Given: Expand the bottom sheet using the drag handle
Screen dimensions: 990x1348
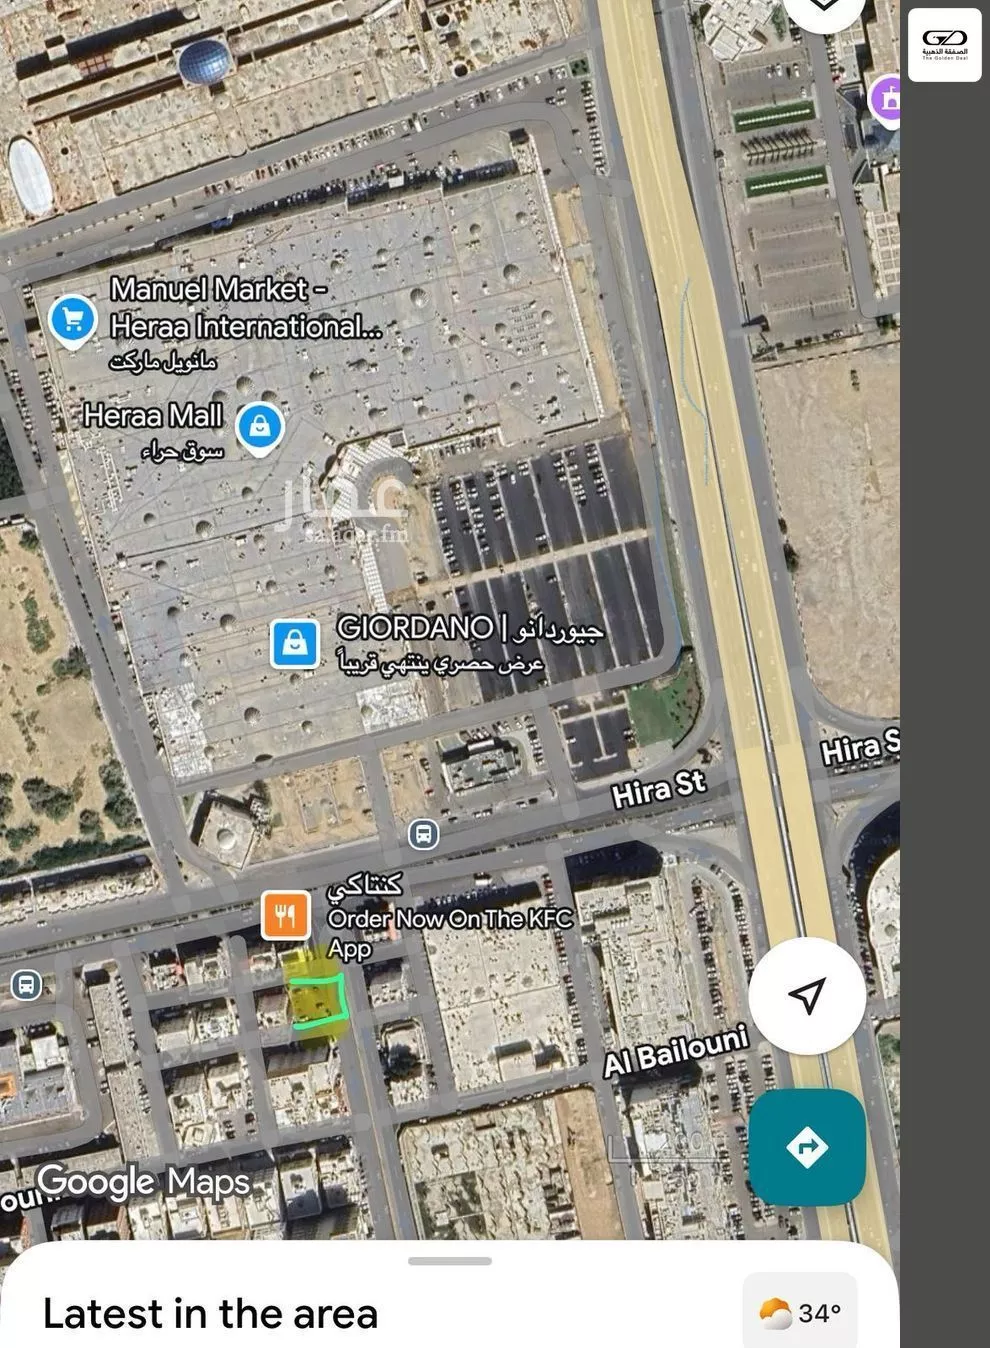Looking at the screenshot, I should (450, 1261).
